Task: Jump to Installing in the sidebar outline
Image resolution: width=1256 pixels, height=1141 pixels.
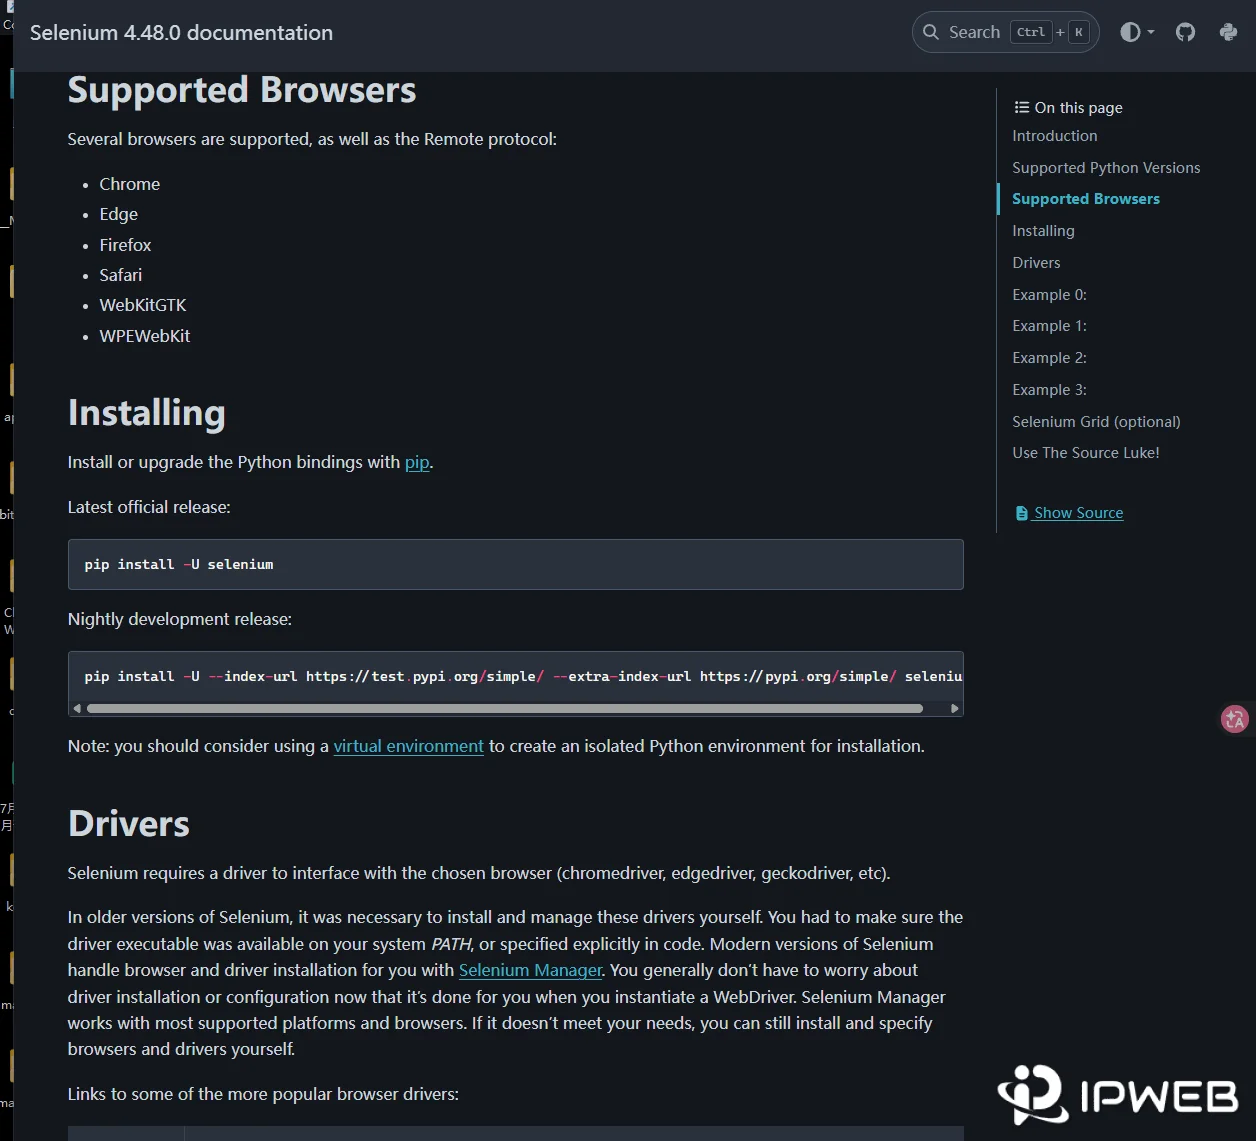Action: [1043, 231]
